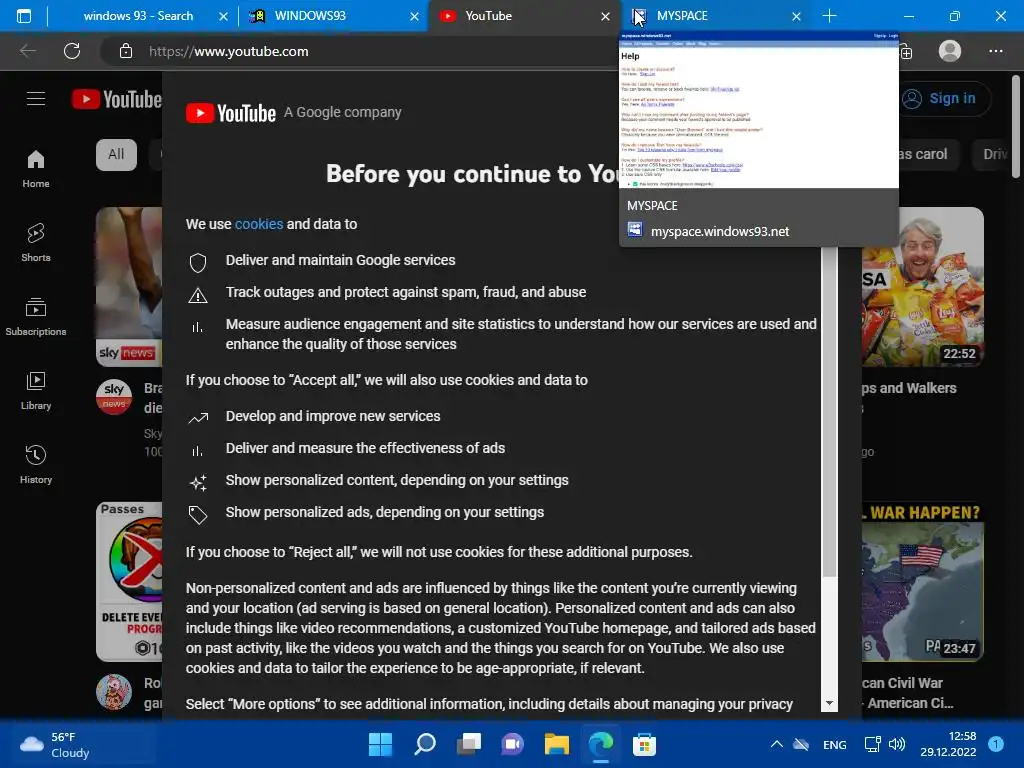This screenshot has height=768, width=1024.
Task: Open the WAR HAPPEN? video thumbnail
Action: coord(922,582)
